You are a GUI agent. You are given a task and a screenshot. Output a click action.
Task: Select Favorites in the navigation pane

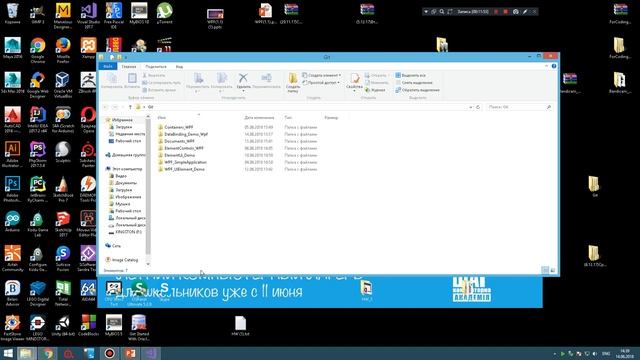(x=122, y=120)
